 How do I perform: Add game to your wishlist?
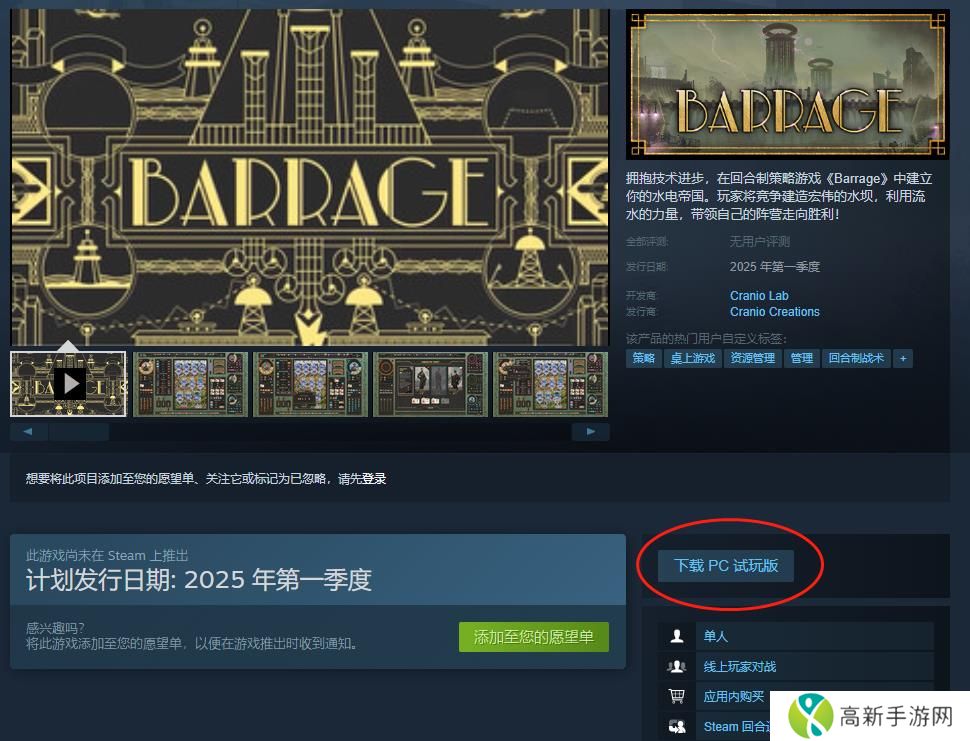(x=534, y=637)
